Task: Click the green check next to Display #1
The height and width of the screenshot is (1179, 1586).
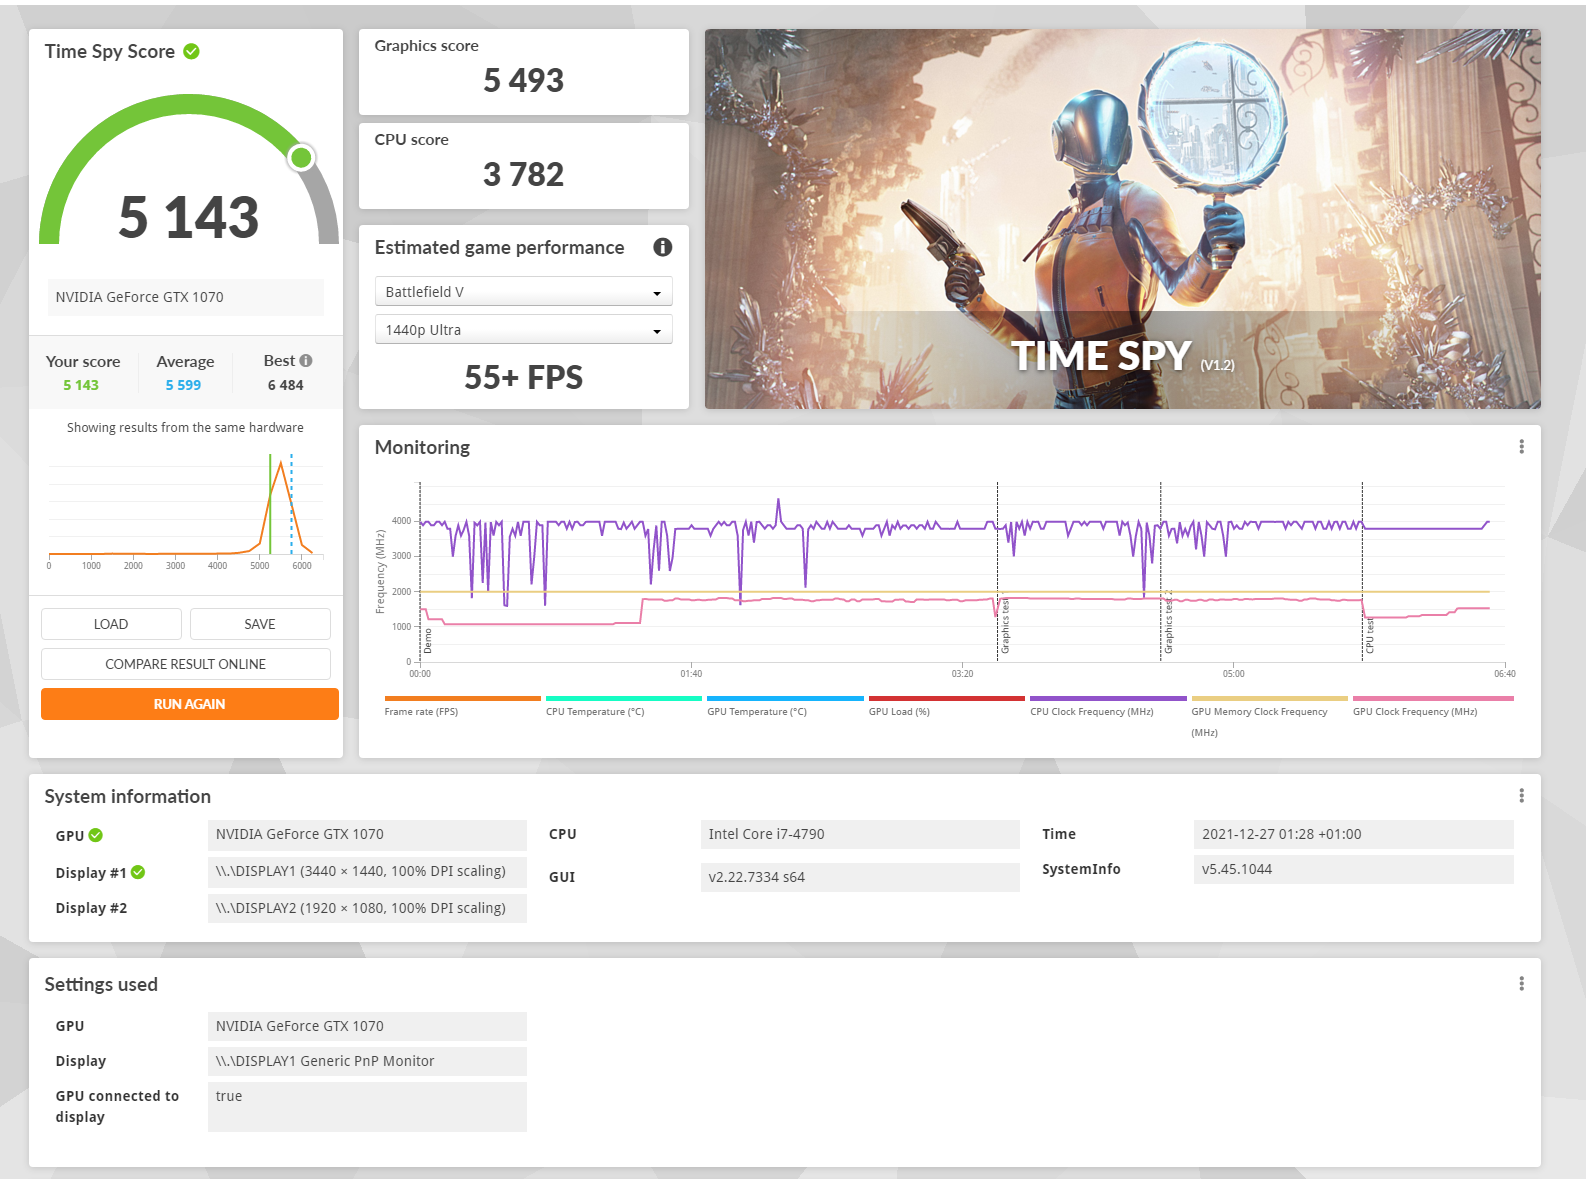Action: [138, 872]
